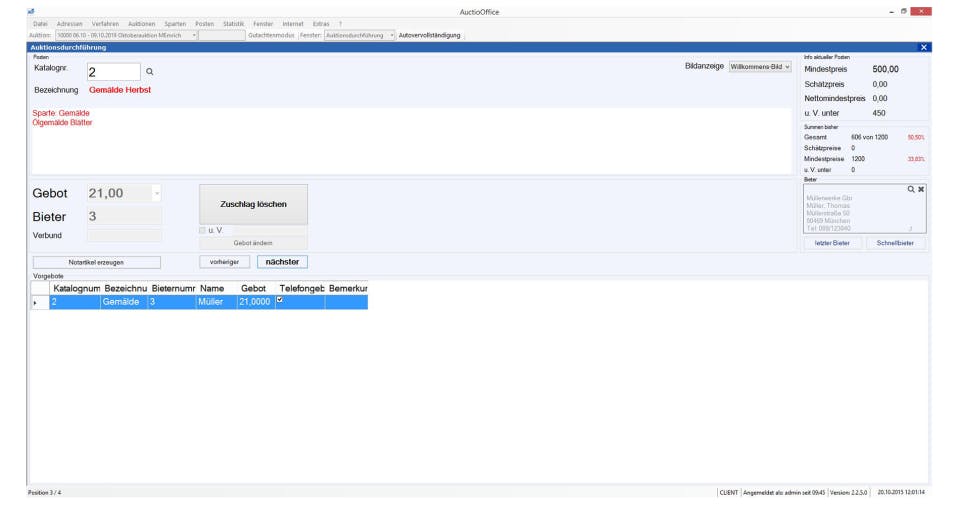Screen dimensions: 960x505
Task: Click into the Katalognr. input field
Action: [x=114, y=72]
